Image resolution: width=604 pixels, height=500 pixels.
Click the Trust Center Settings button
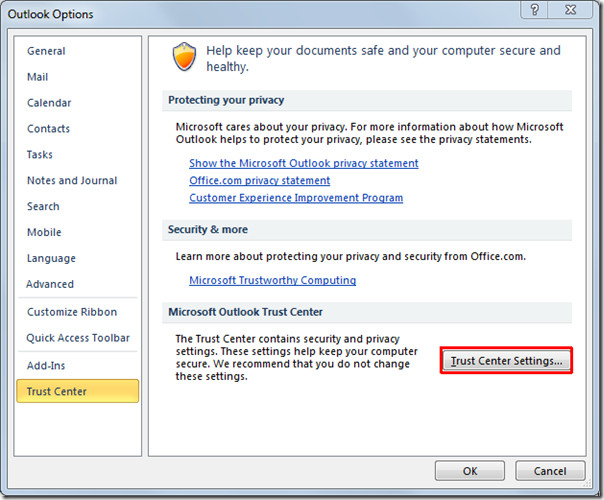[x=506, y=361]
